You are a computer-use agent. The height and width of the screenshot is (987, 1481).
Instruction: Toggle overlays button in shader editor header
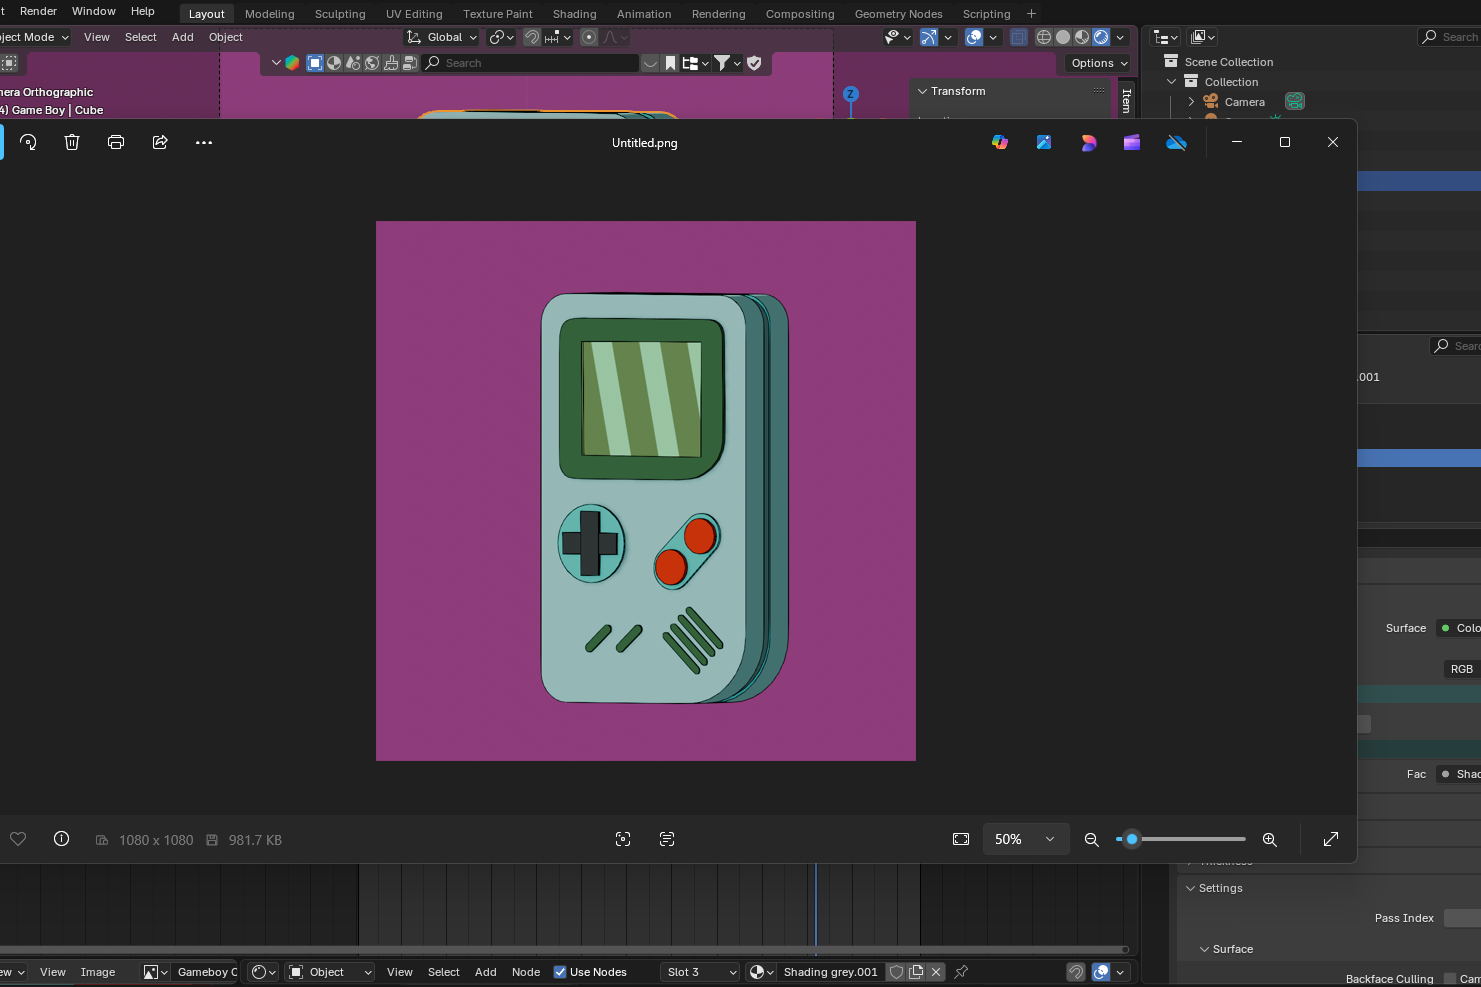pyautogui.click(x=1101, y=972)
